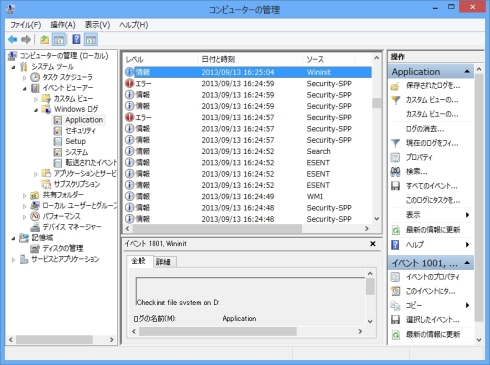Expand the カスタム ビュー tree node arrow

click(36, 99)
